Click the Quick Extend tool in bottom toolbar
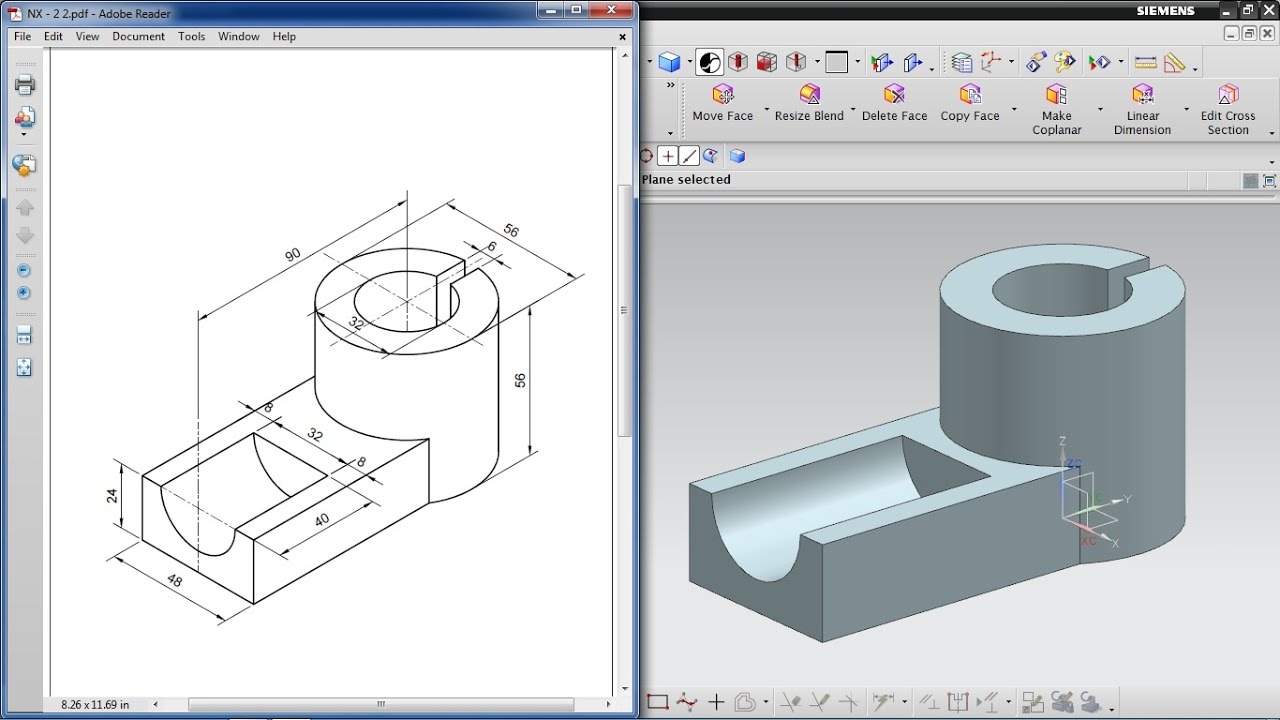Screen dimensions: 1280x720 pyautogui.click(x=819, y=702)
